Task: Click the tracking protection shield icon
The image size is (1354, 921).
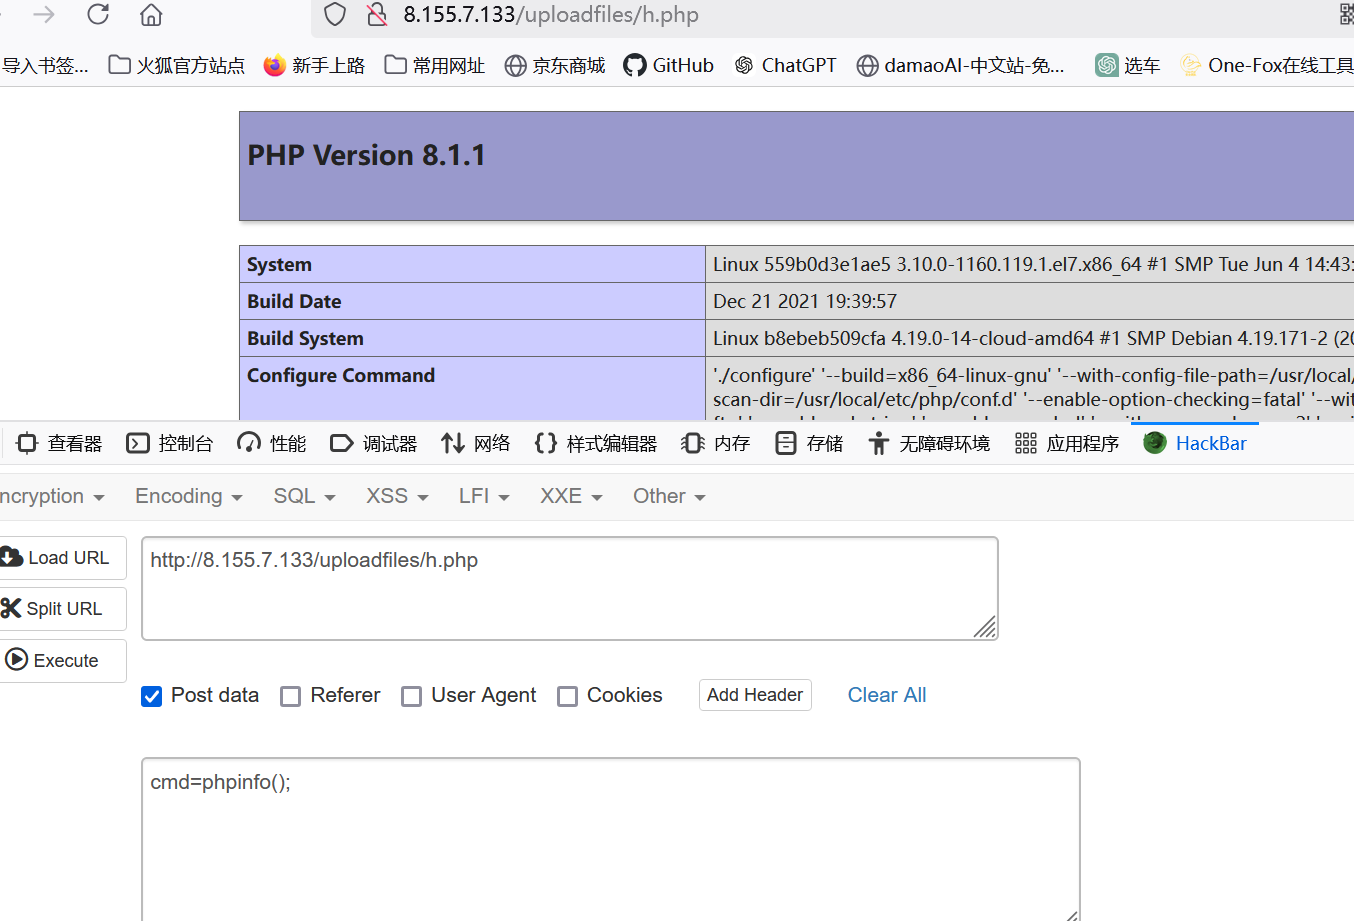Action: coord(334,15)
